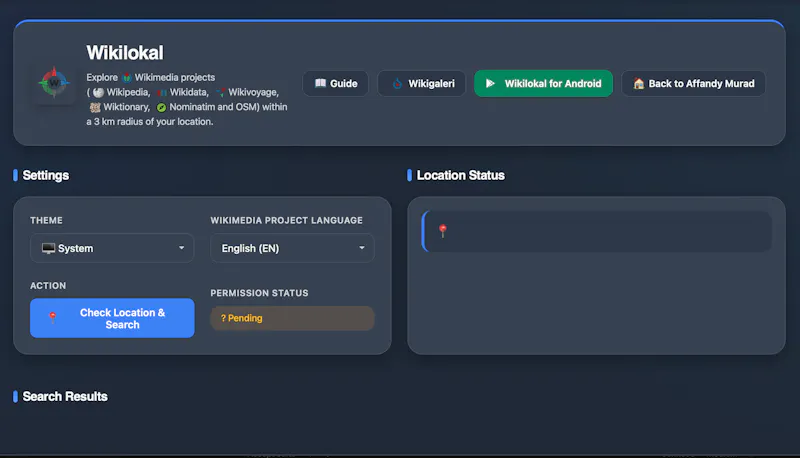Image resolution: width=800 pixels, height=458 pixels.
Task: Click the house icon on Back button
Action: pos(639,83)
